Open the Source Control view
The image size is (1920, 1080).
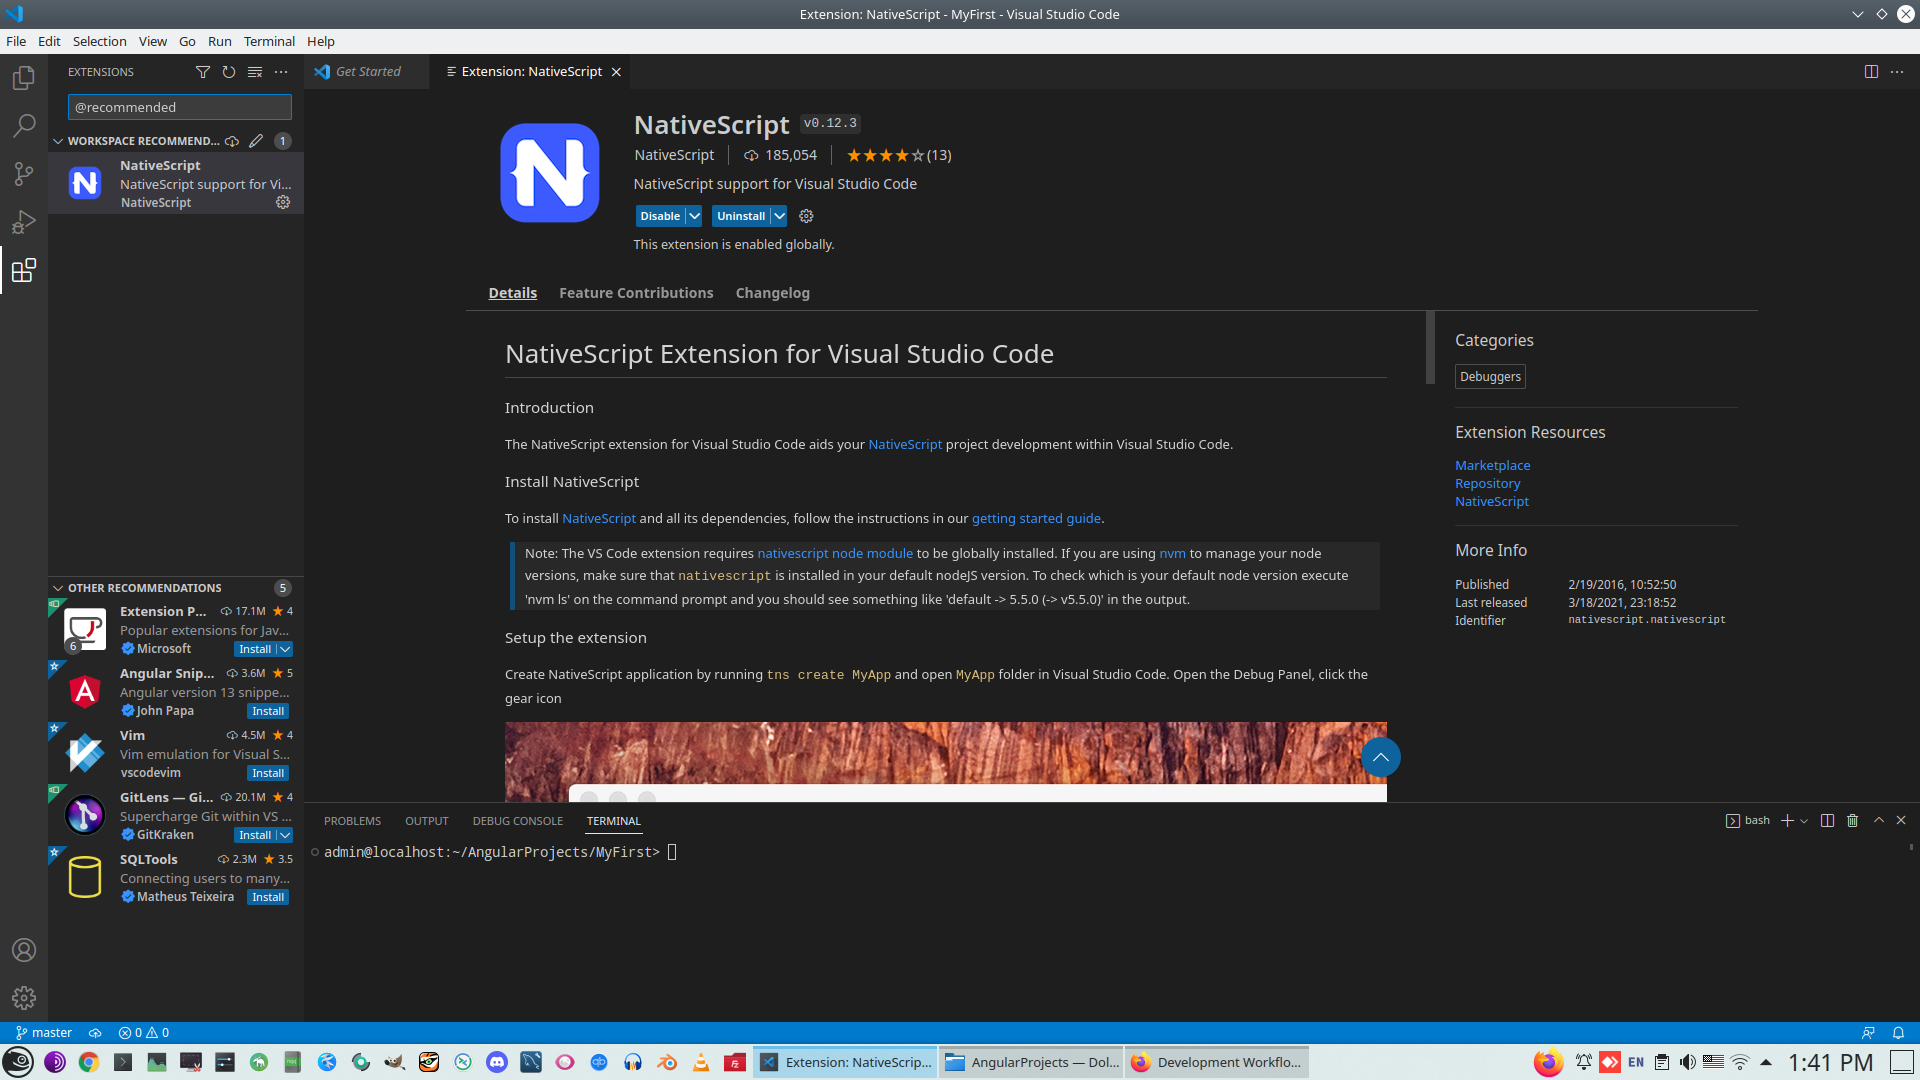[x=24, y=174]
